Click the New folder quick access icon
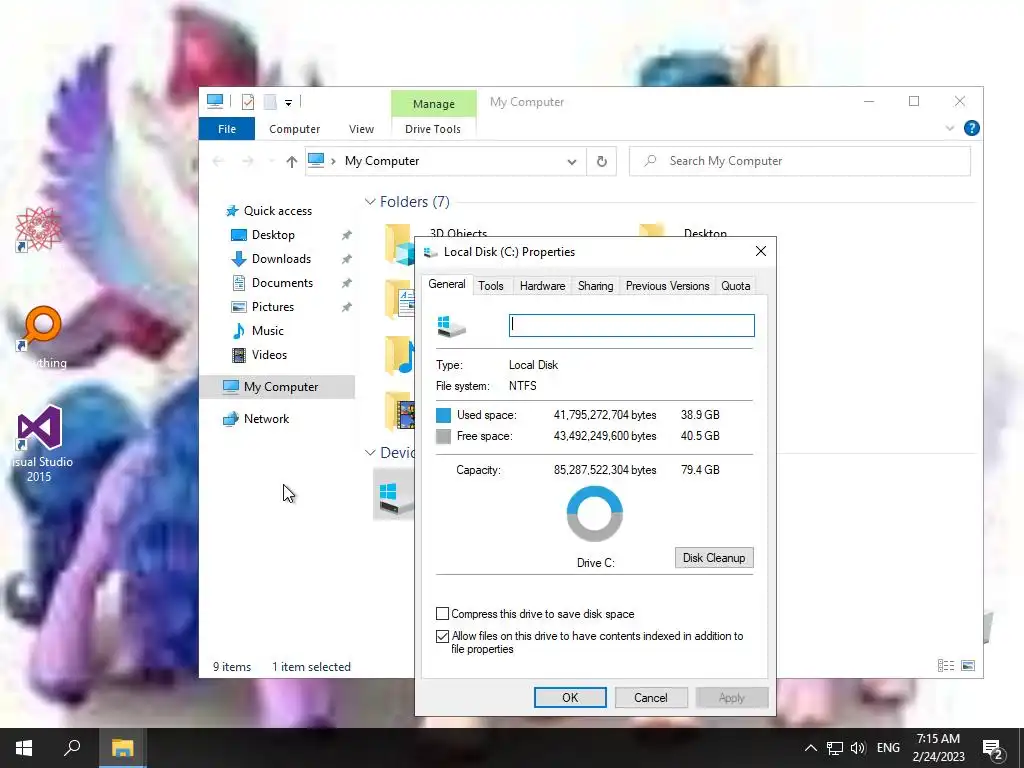 [270, 102]
